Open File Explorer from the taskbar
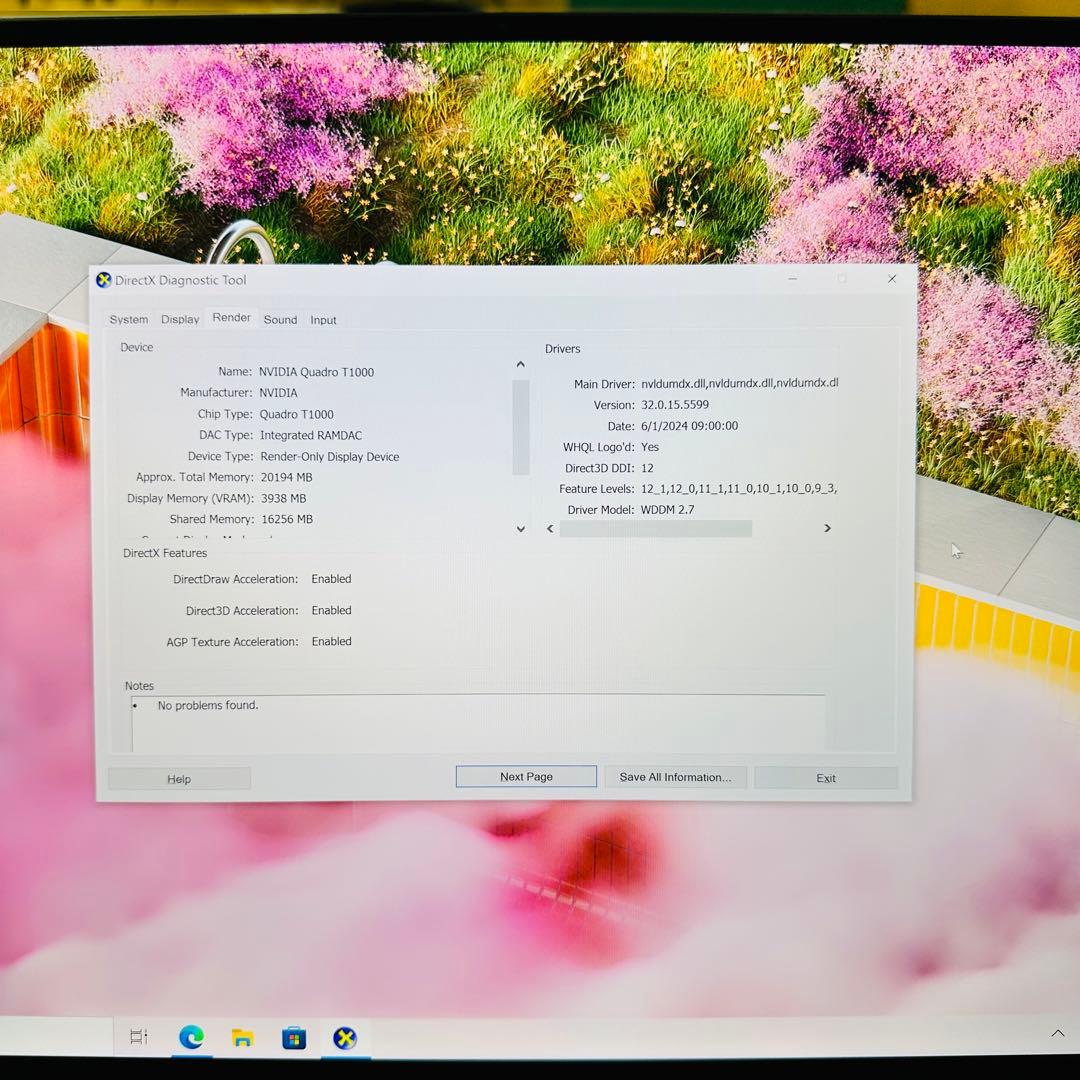The image size is (1080, 1080). coord(242,1037)
